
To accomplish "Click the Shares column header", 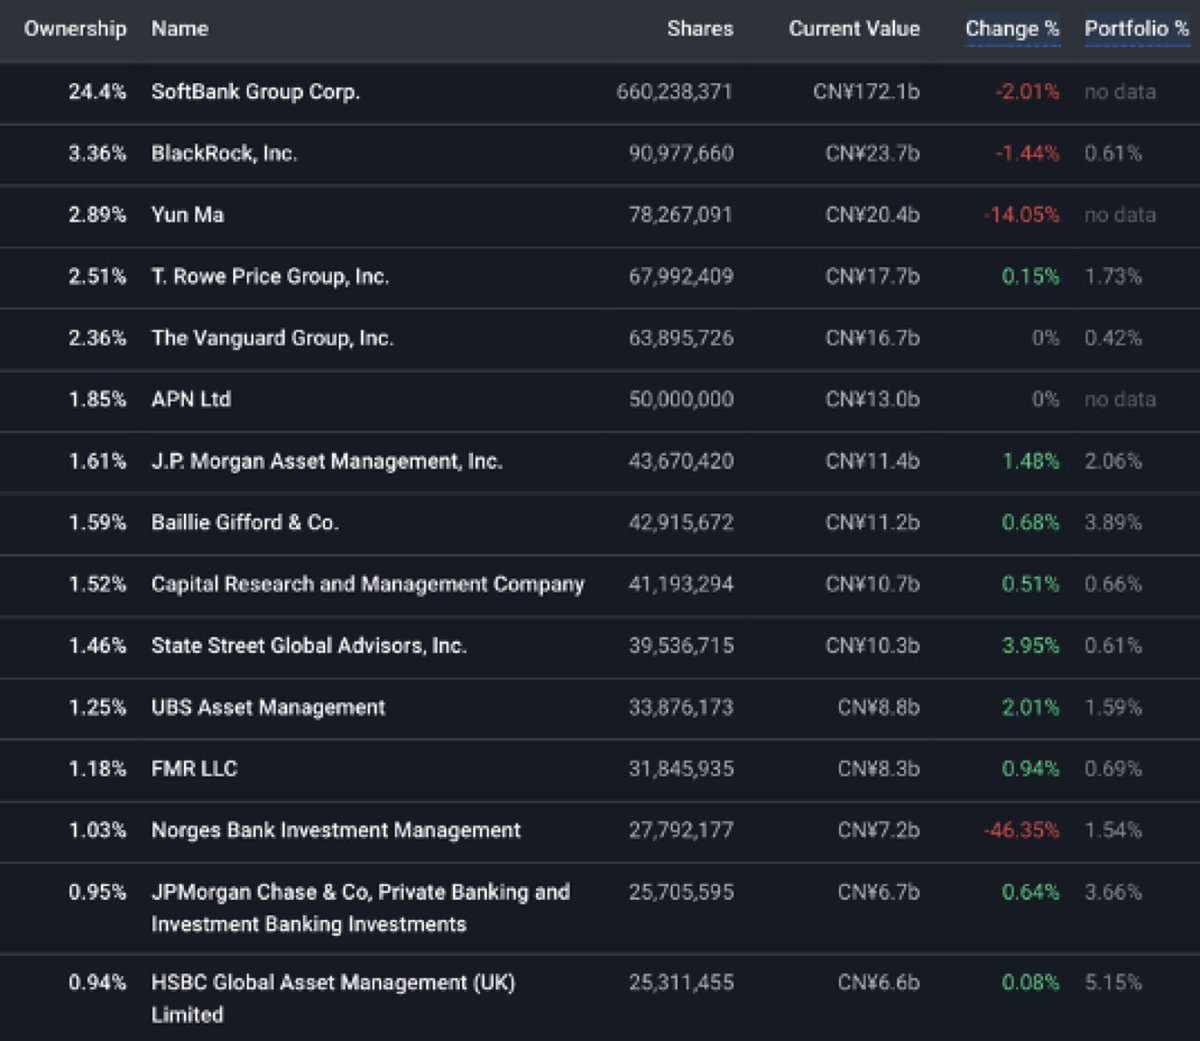I will 700,29.
